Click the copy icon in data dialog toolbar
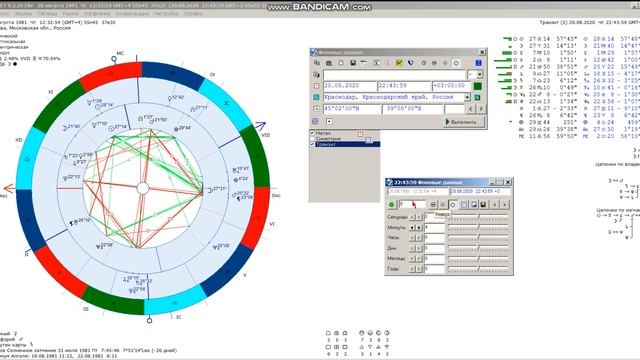640x360 pixels. tap(317, 63)
